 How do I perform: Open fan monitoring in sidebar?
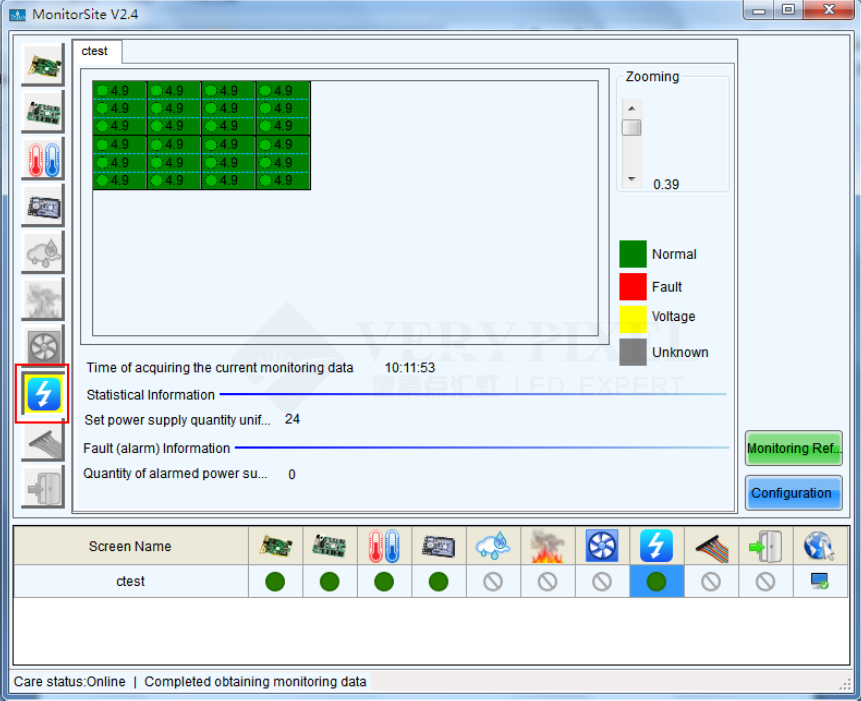point(43,346)
